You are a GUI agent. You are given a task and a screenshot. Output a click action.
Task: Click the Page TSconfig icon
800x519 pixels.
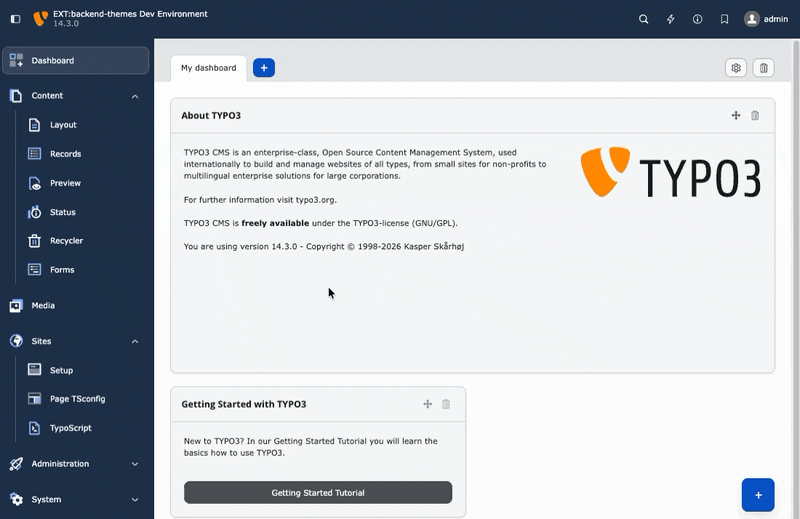click(34, 399)
